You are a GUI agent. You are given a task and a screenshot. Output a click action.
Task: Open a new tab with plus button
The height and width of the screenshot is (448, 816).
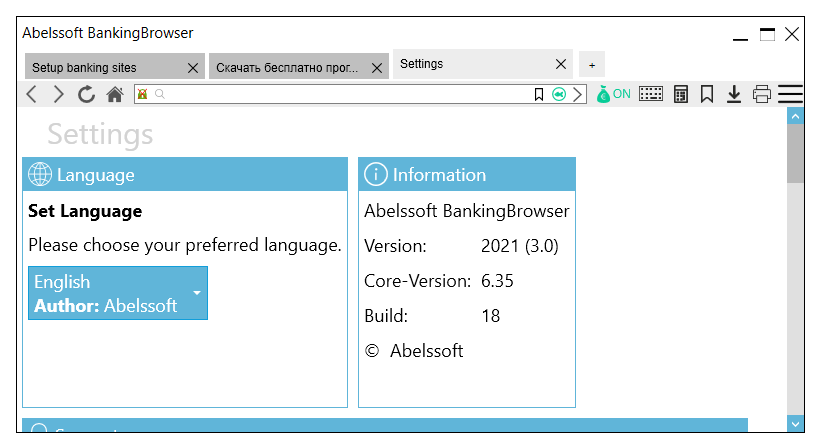coord(592,65)
